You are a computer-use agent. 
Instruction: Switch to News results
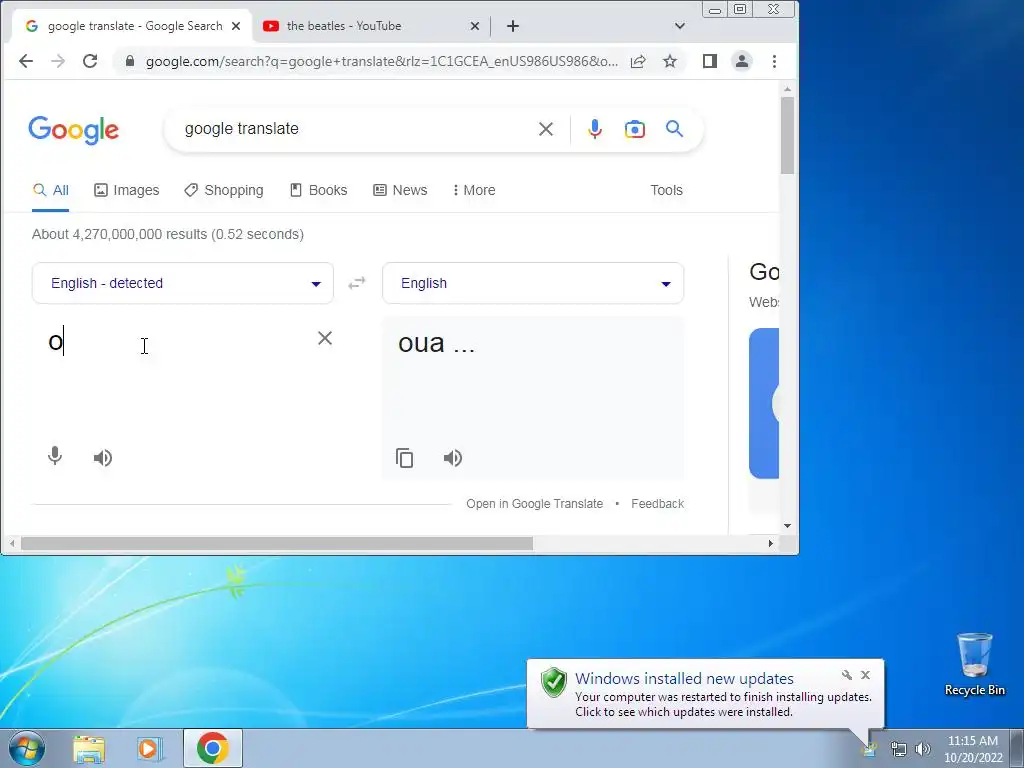(x=400, y=190)
